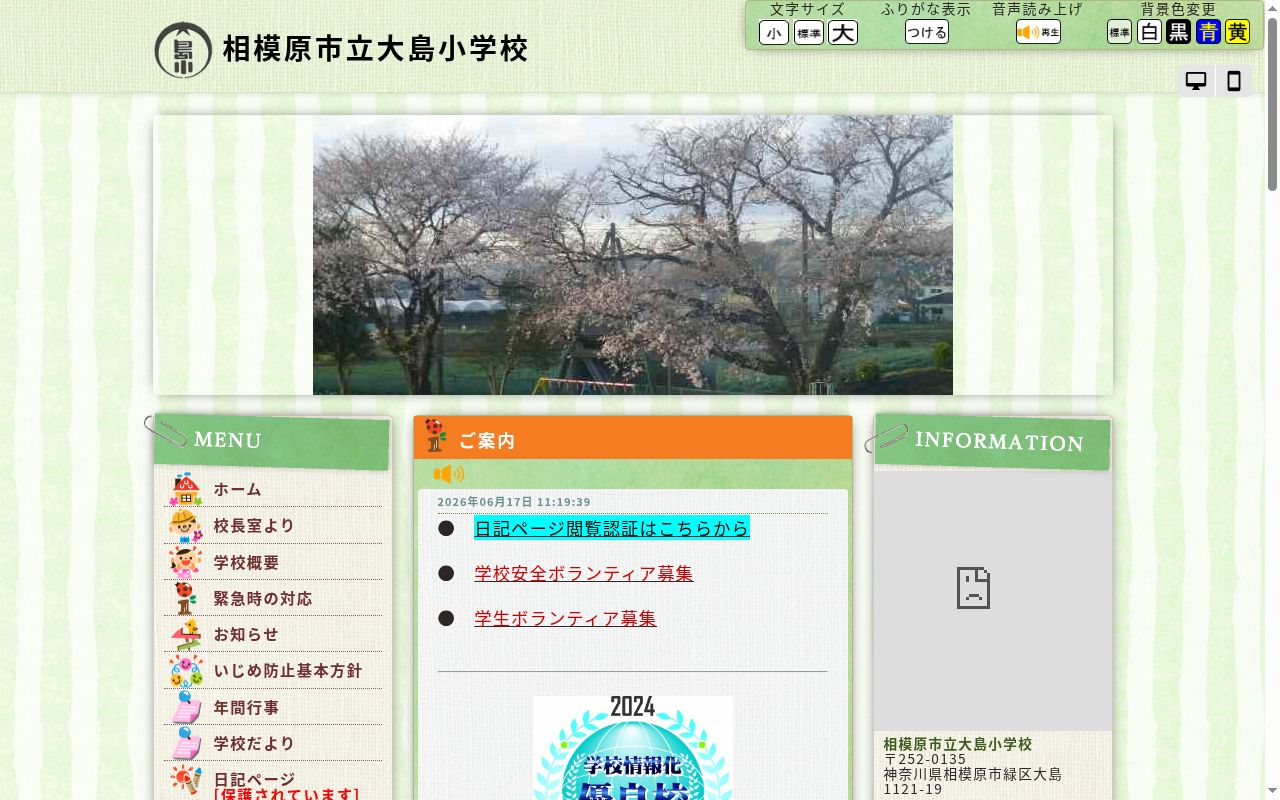The height and width of the screenshot is (800, 1280).
Task: Open ホーム menu item
Action: [x=273, y=489]
